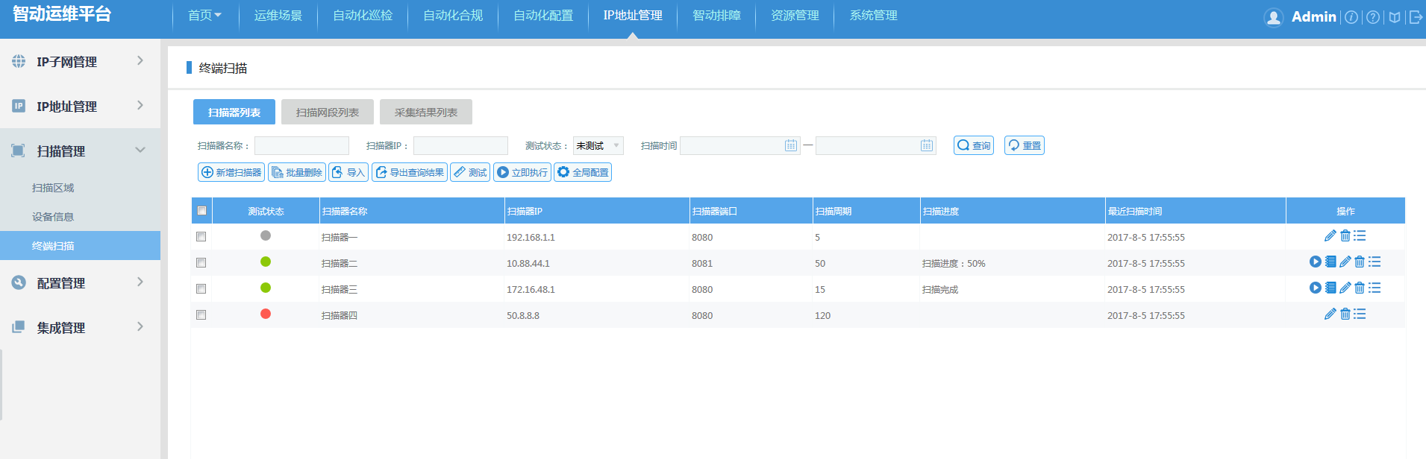Tick the checkbox for 扫描器一 row
The width and height of the screenshot is (1426, 459).
click(x=201, y=237)
